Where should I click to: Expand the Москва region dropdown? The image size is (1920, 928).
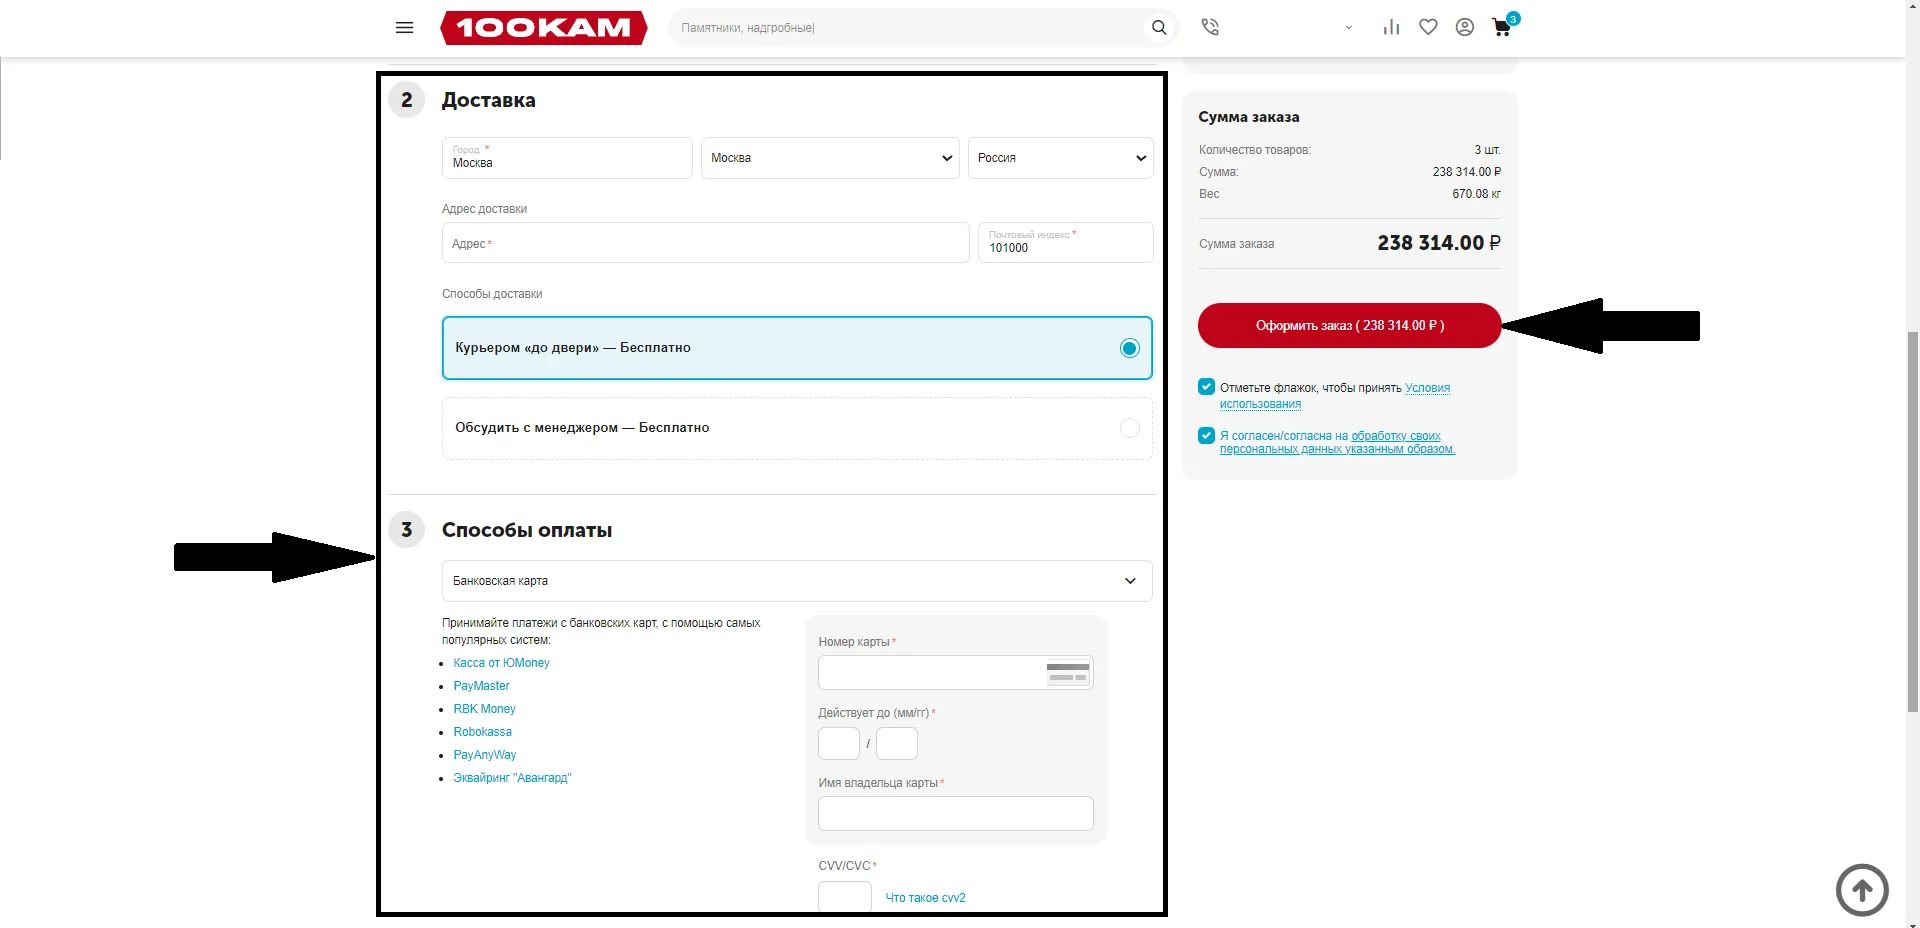(x=829, y=158)
